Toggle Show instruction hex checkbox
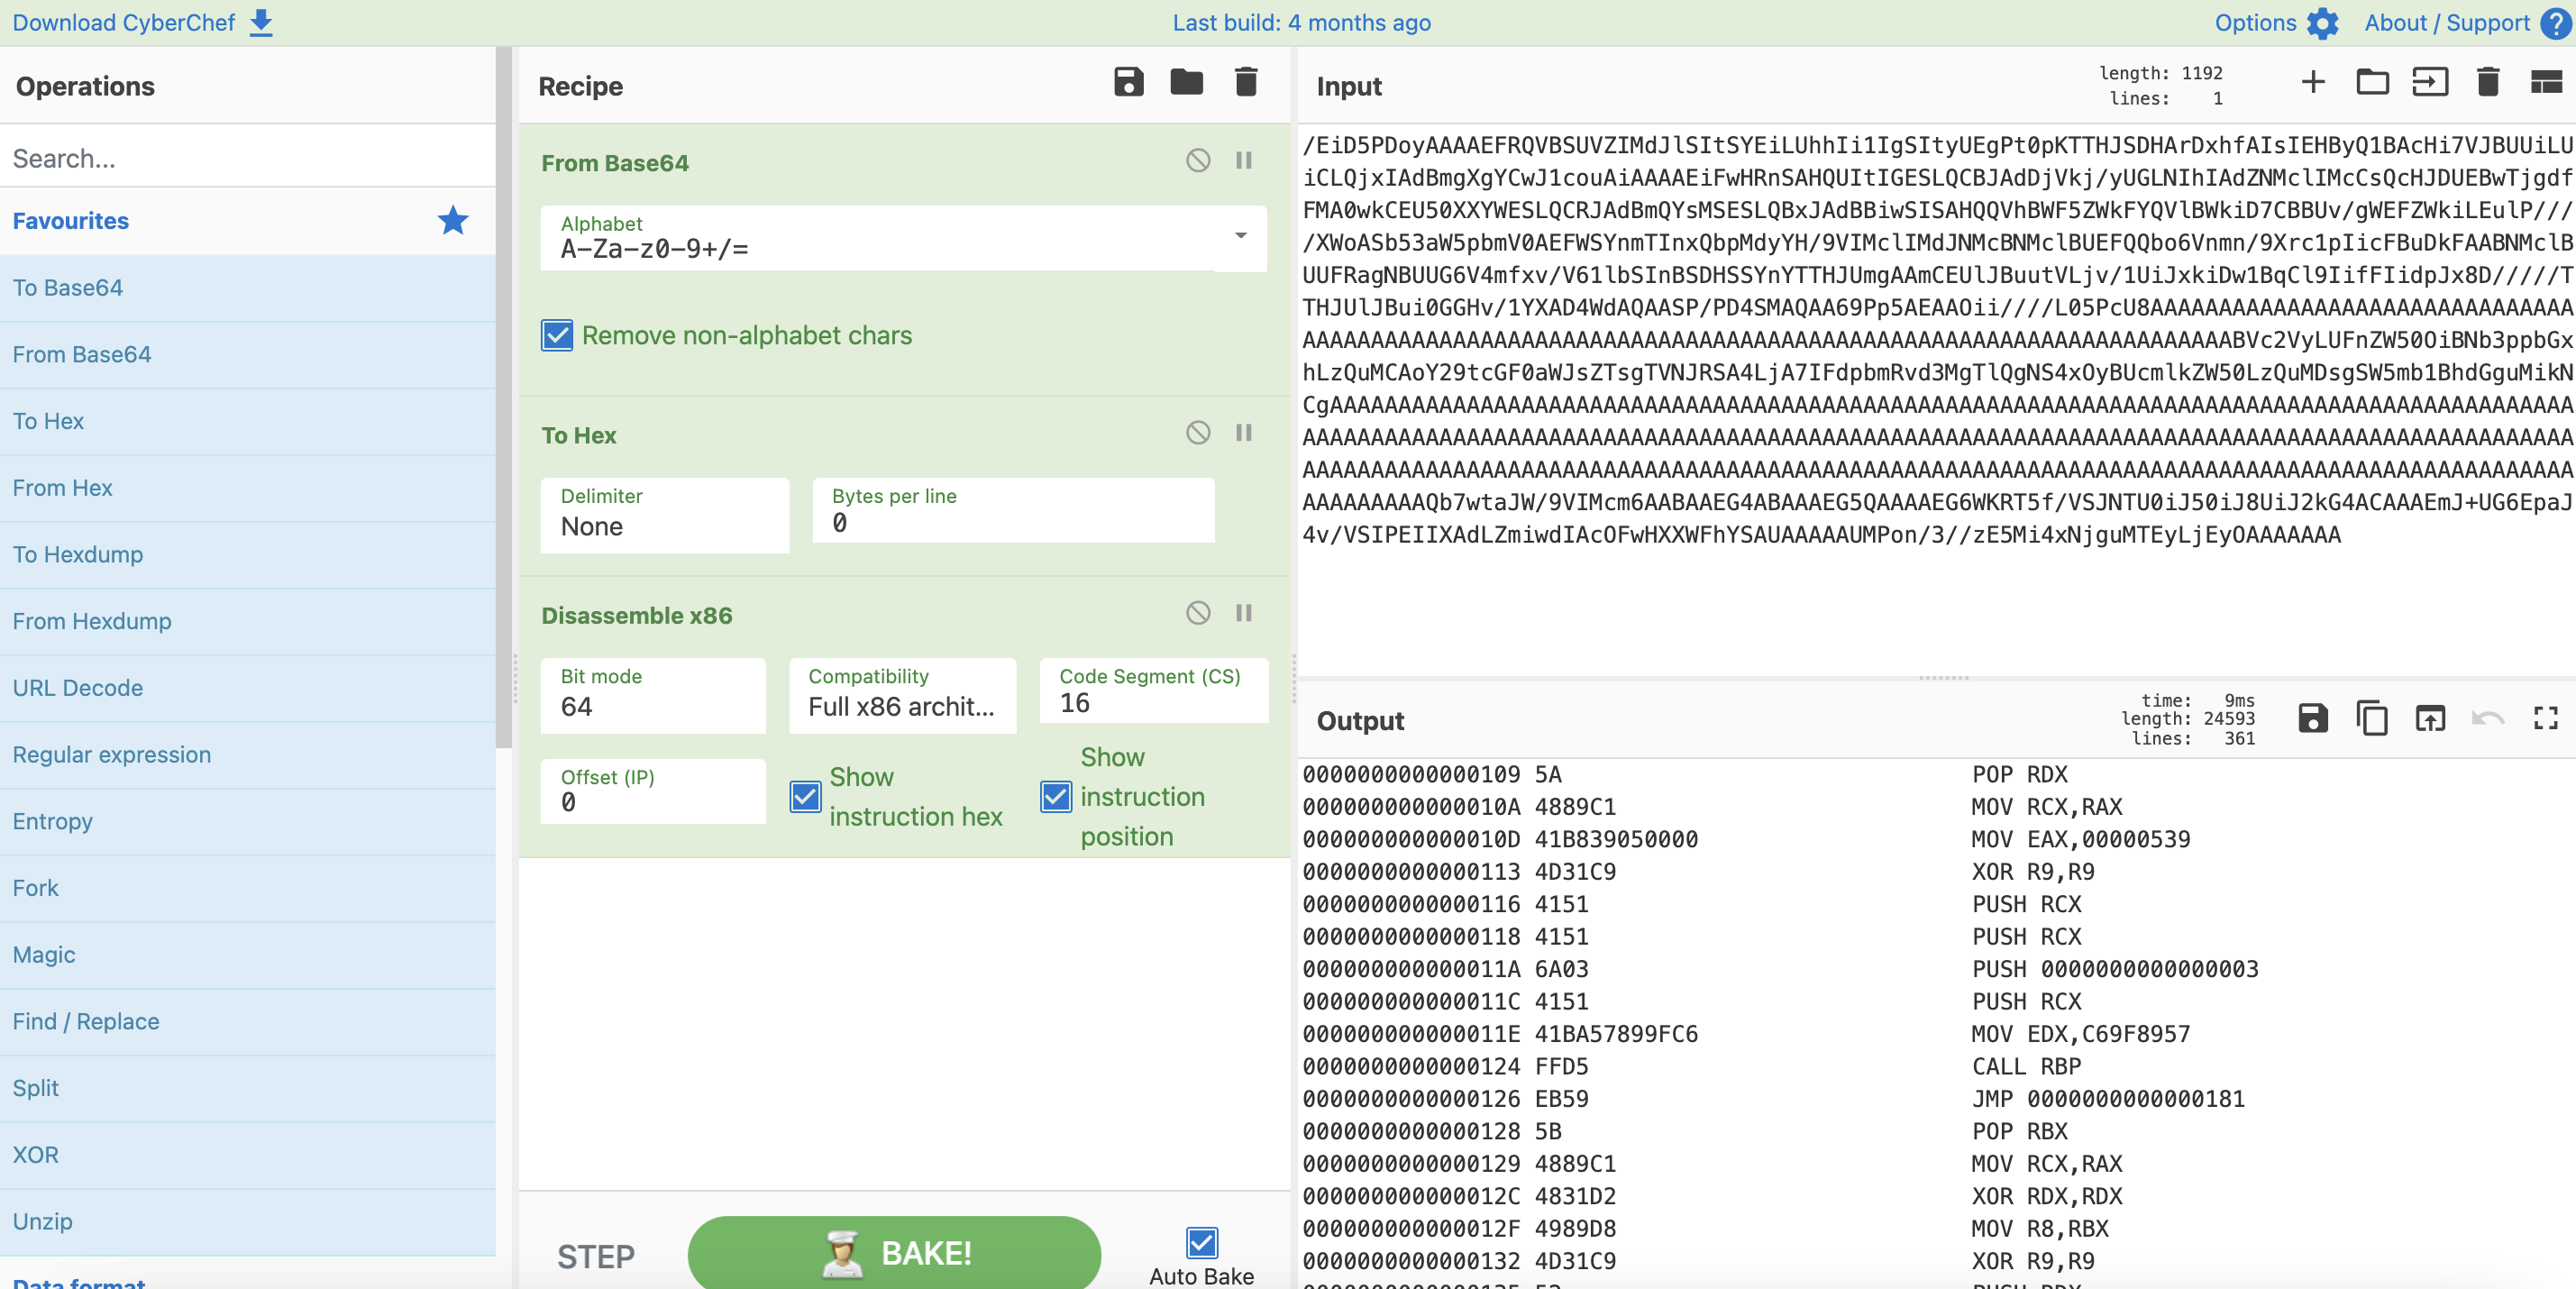The width and height of the screenshot is (2576, 1289). [805, 797]
